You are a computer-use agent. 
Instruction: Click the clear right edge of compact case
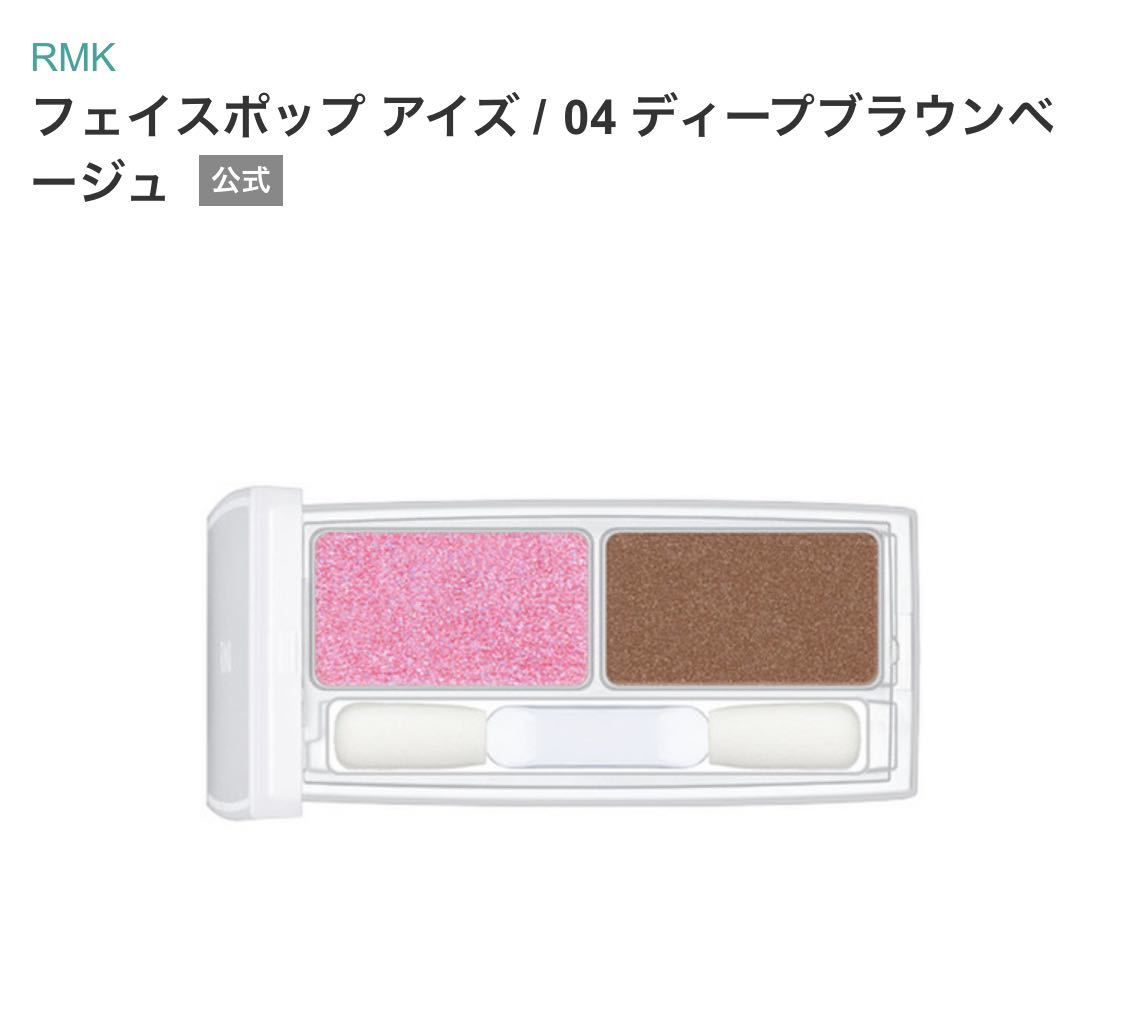coord(904,653)
